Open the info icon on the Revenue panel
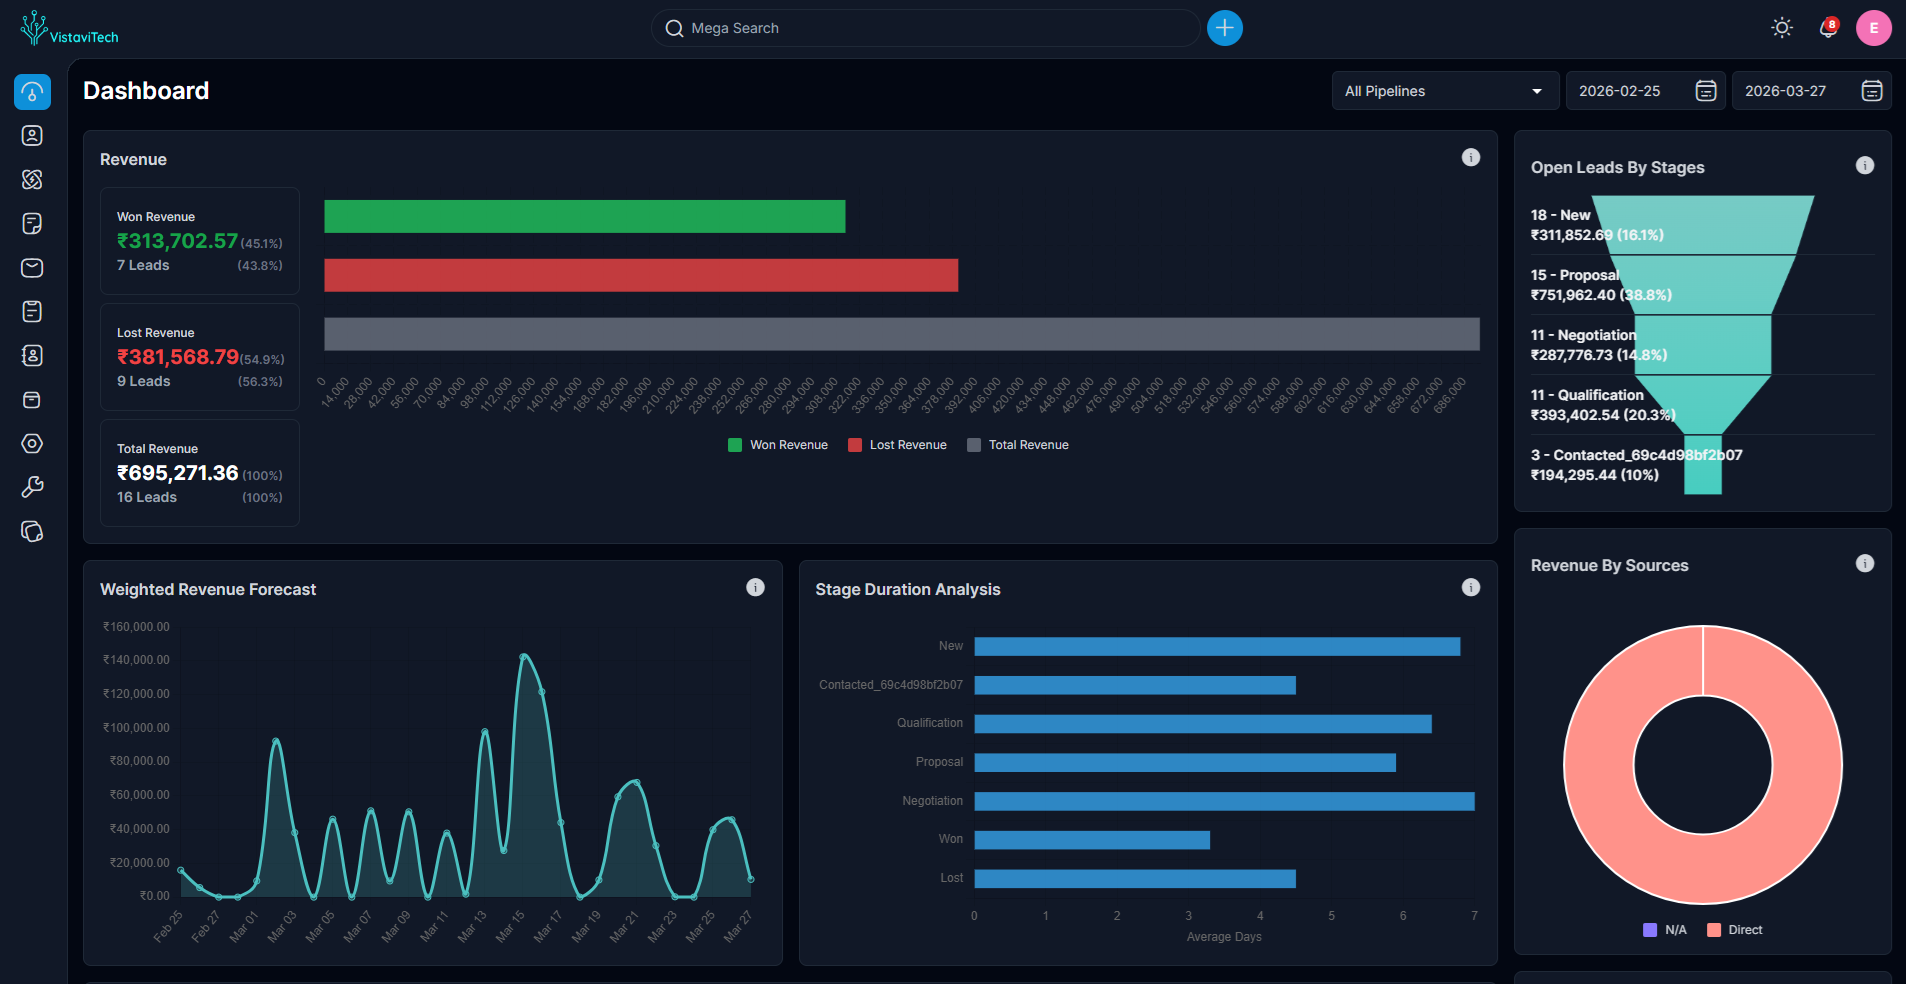1906x984 pixels. coord(1470,156)
